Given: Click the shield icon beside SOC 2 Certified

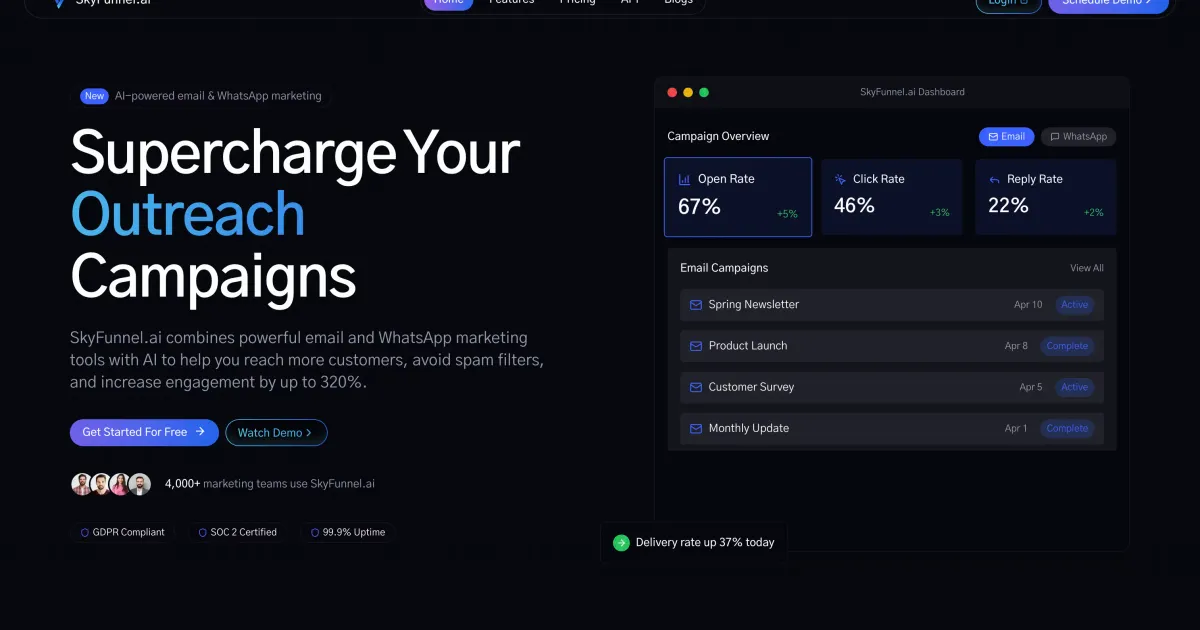Looking at the screenshot, I should [202, 533].
